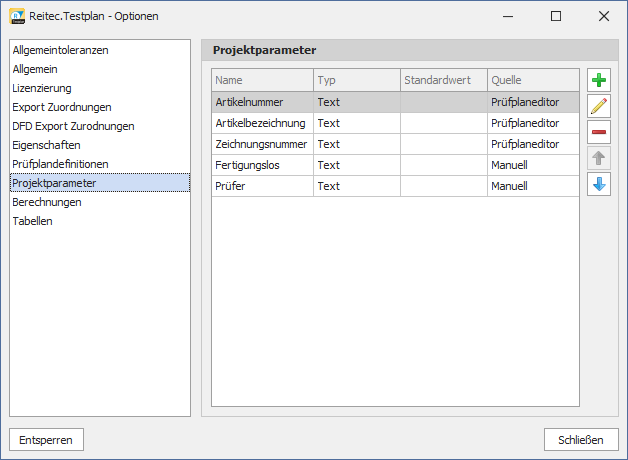
Task: Click the green plus add parameter icon
Action: 598,81
